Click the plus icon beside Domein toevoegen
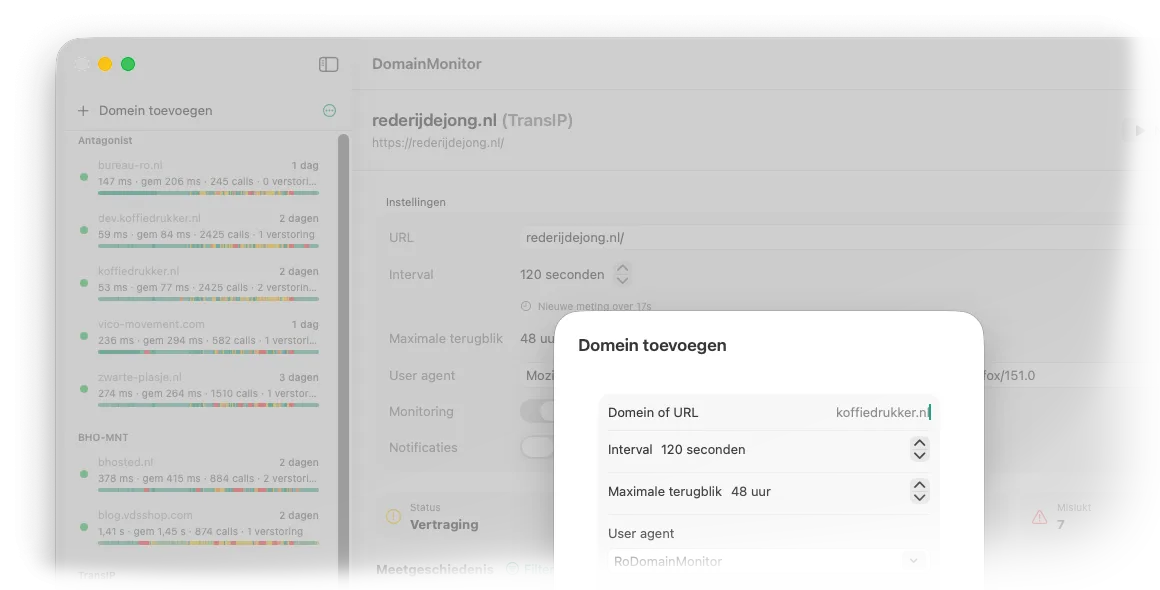The width and height of the screenshot is (1160, 590). tap(83, 110)
